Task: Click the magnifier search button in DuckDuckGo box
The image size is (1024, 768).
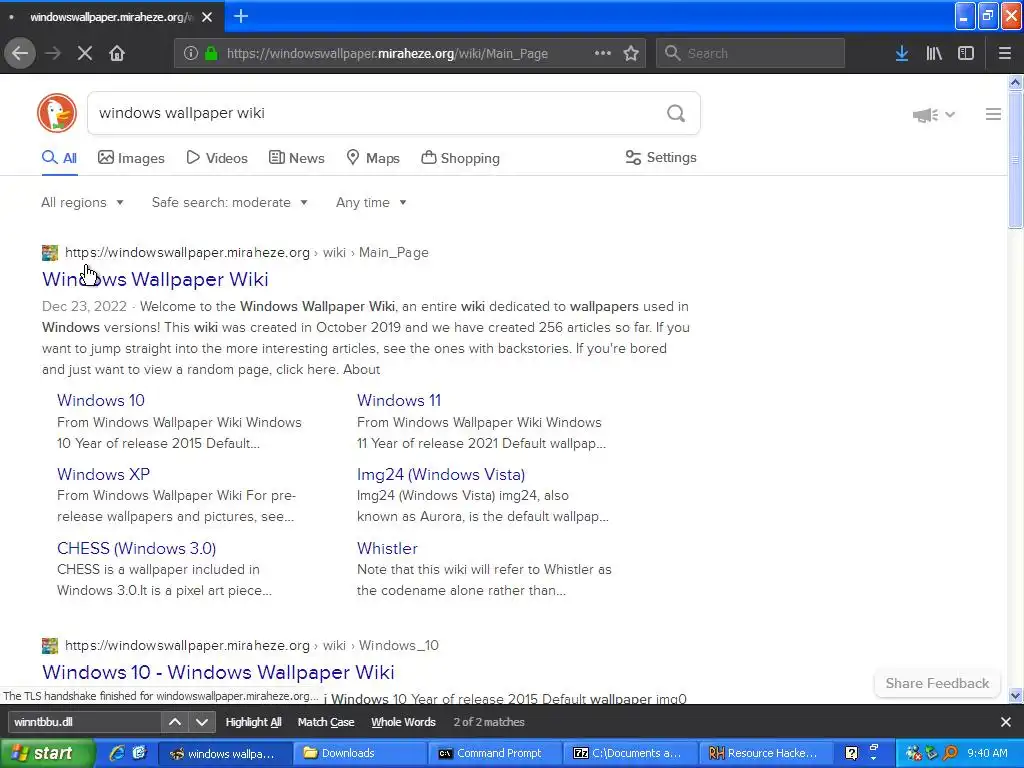Action: [x=676, y=114]
